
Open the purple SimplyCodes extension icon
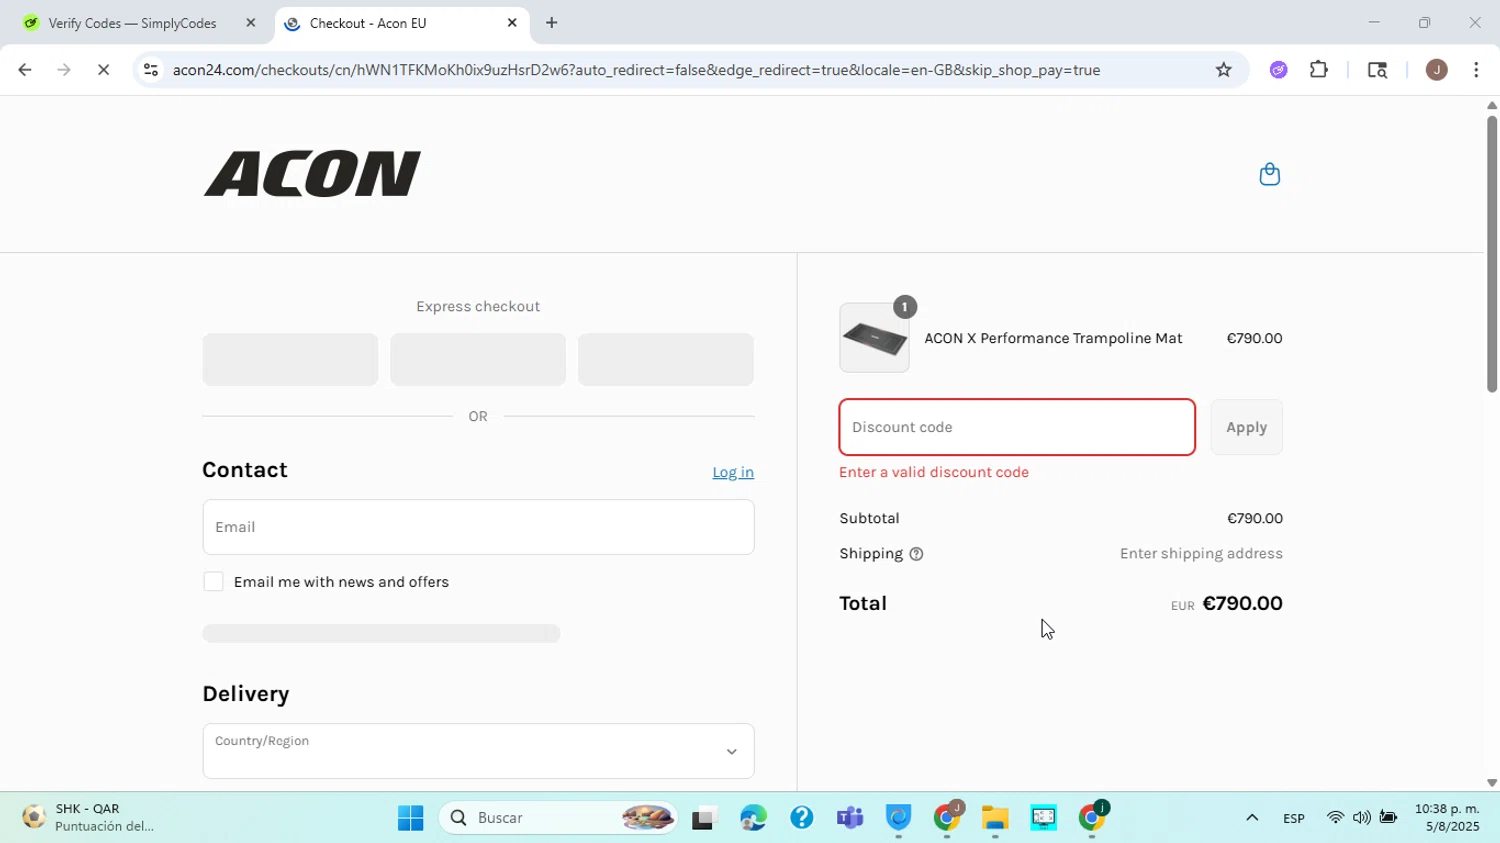(x=1278, y=70)
